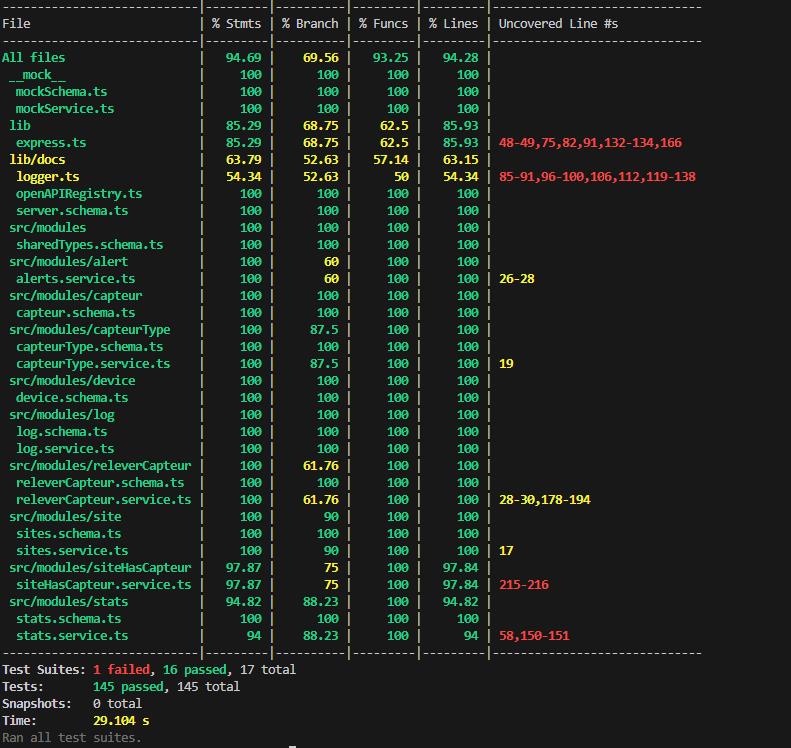The image size is (791, 748).
Task: Click the 'src/modules/stats' folder row
Action: [x=69, y=602]
